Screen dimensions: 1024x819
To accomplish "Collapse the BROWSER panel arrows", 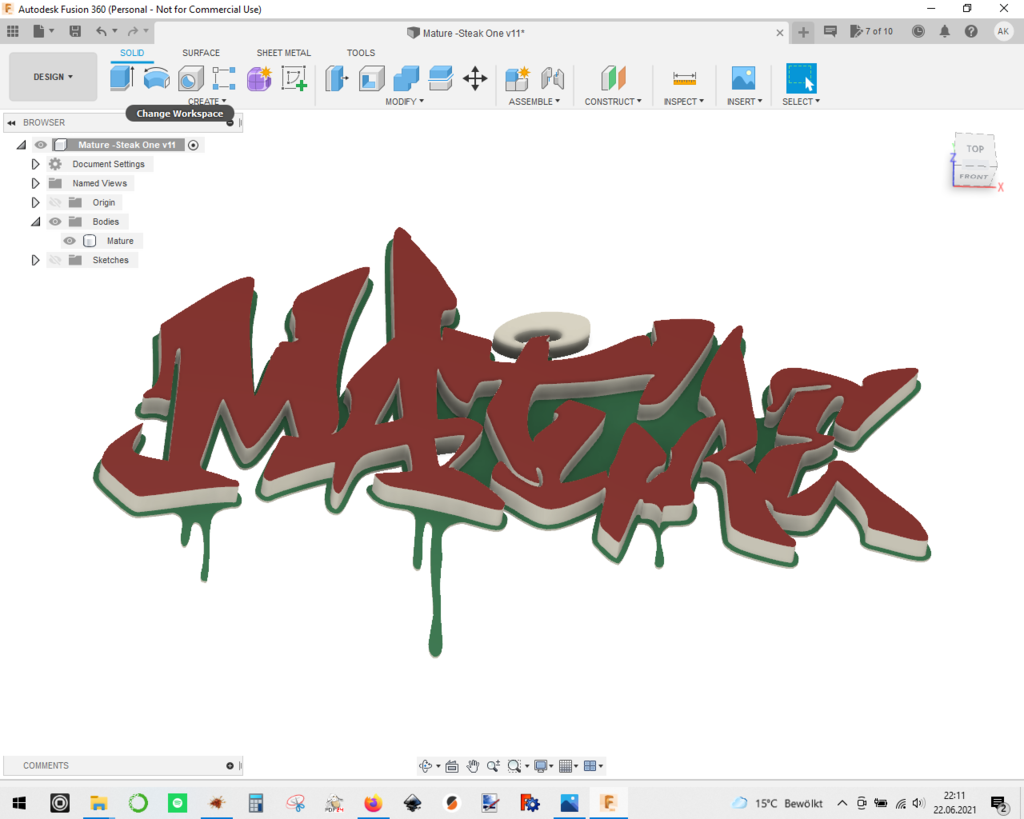I will 11,123.
